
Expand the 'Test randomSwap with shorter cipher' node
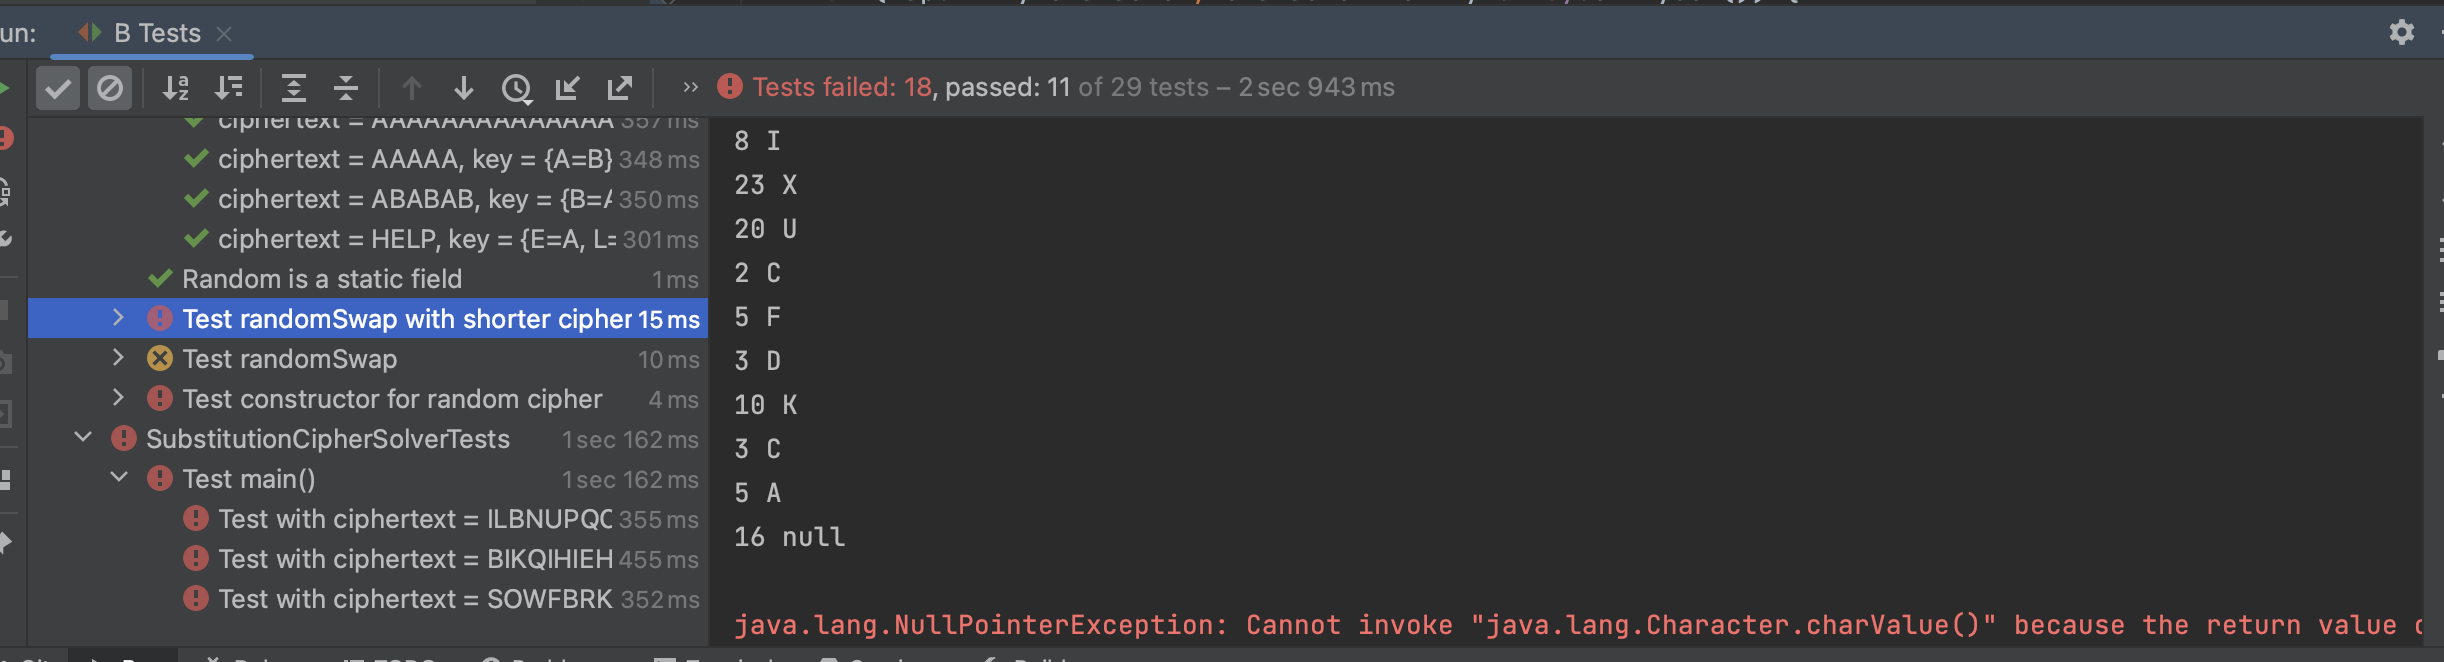(x=118, y=318)
